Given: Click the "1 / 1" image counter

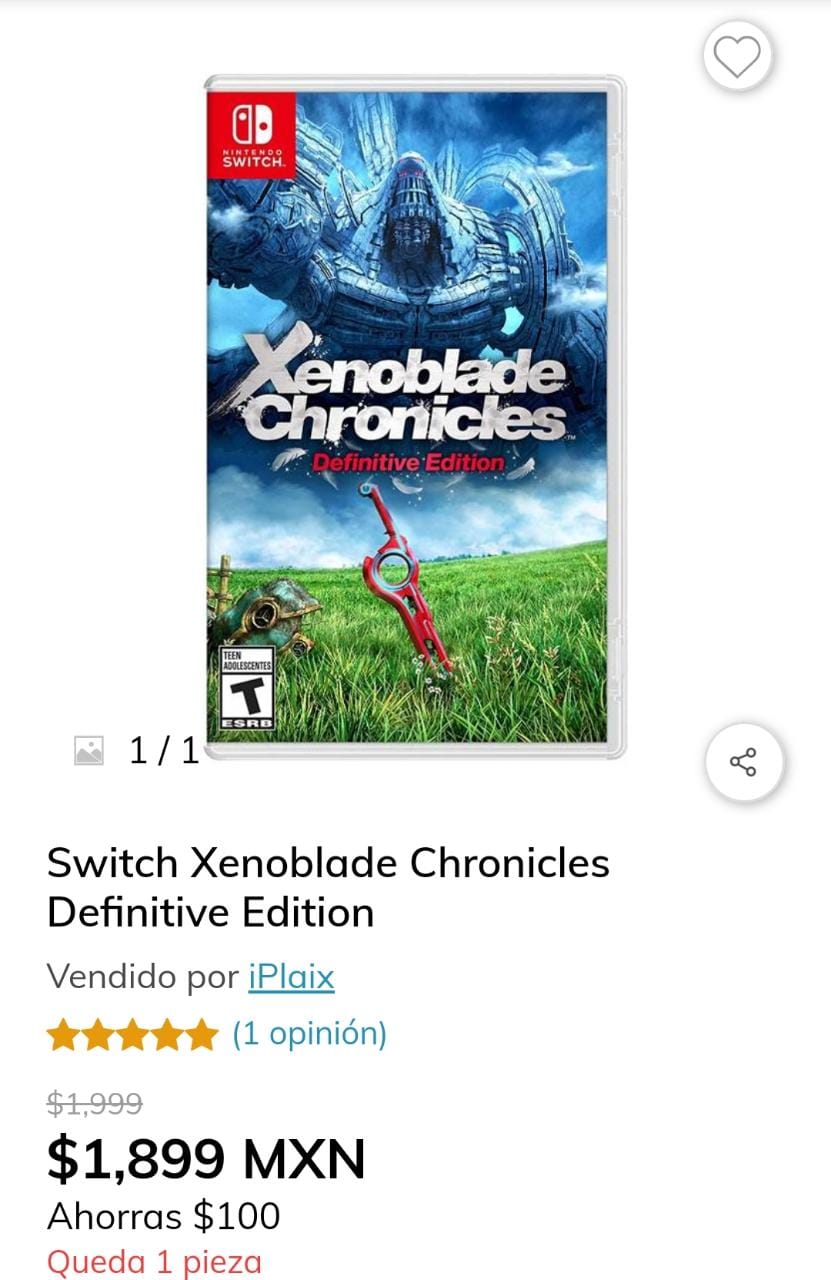Looking at the screenshot, I should tap(164, 750).
